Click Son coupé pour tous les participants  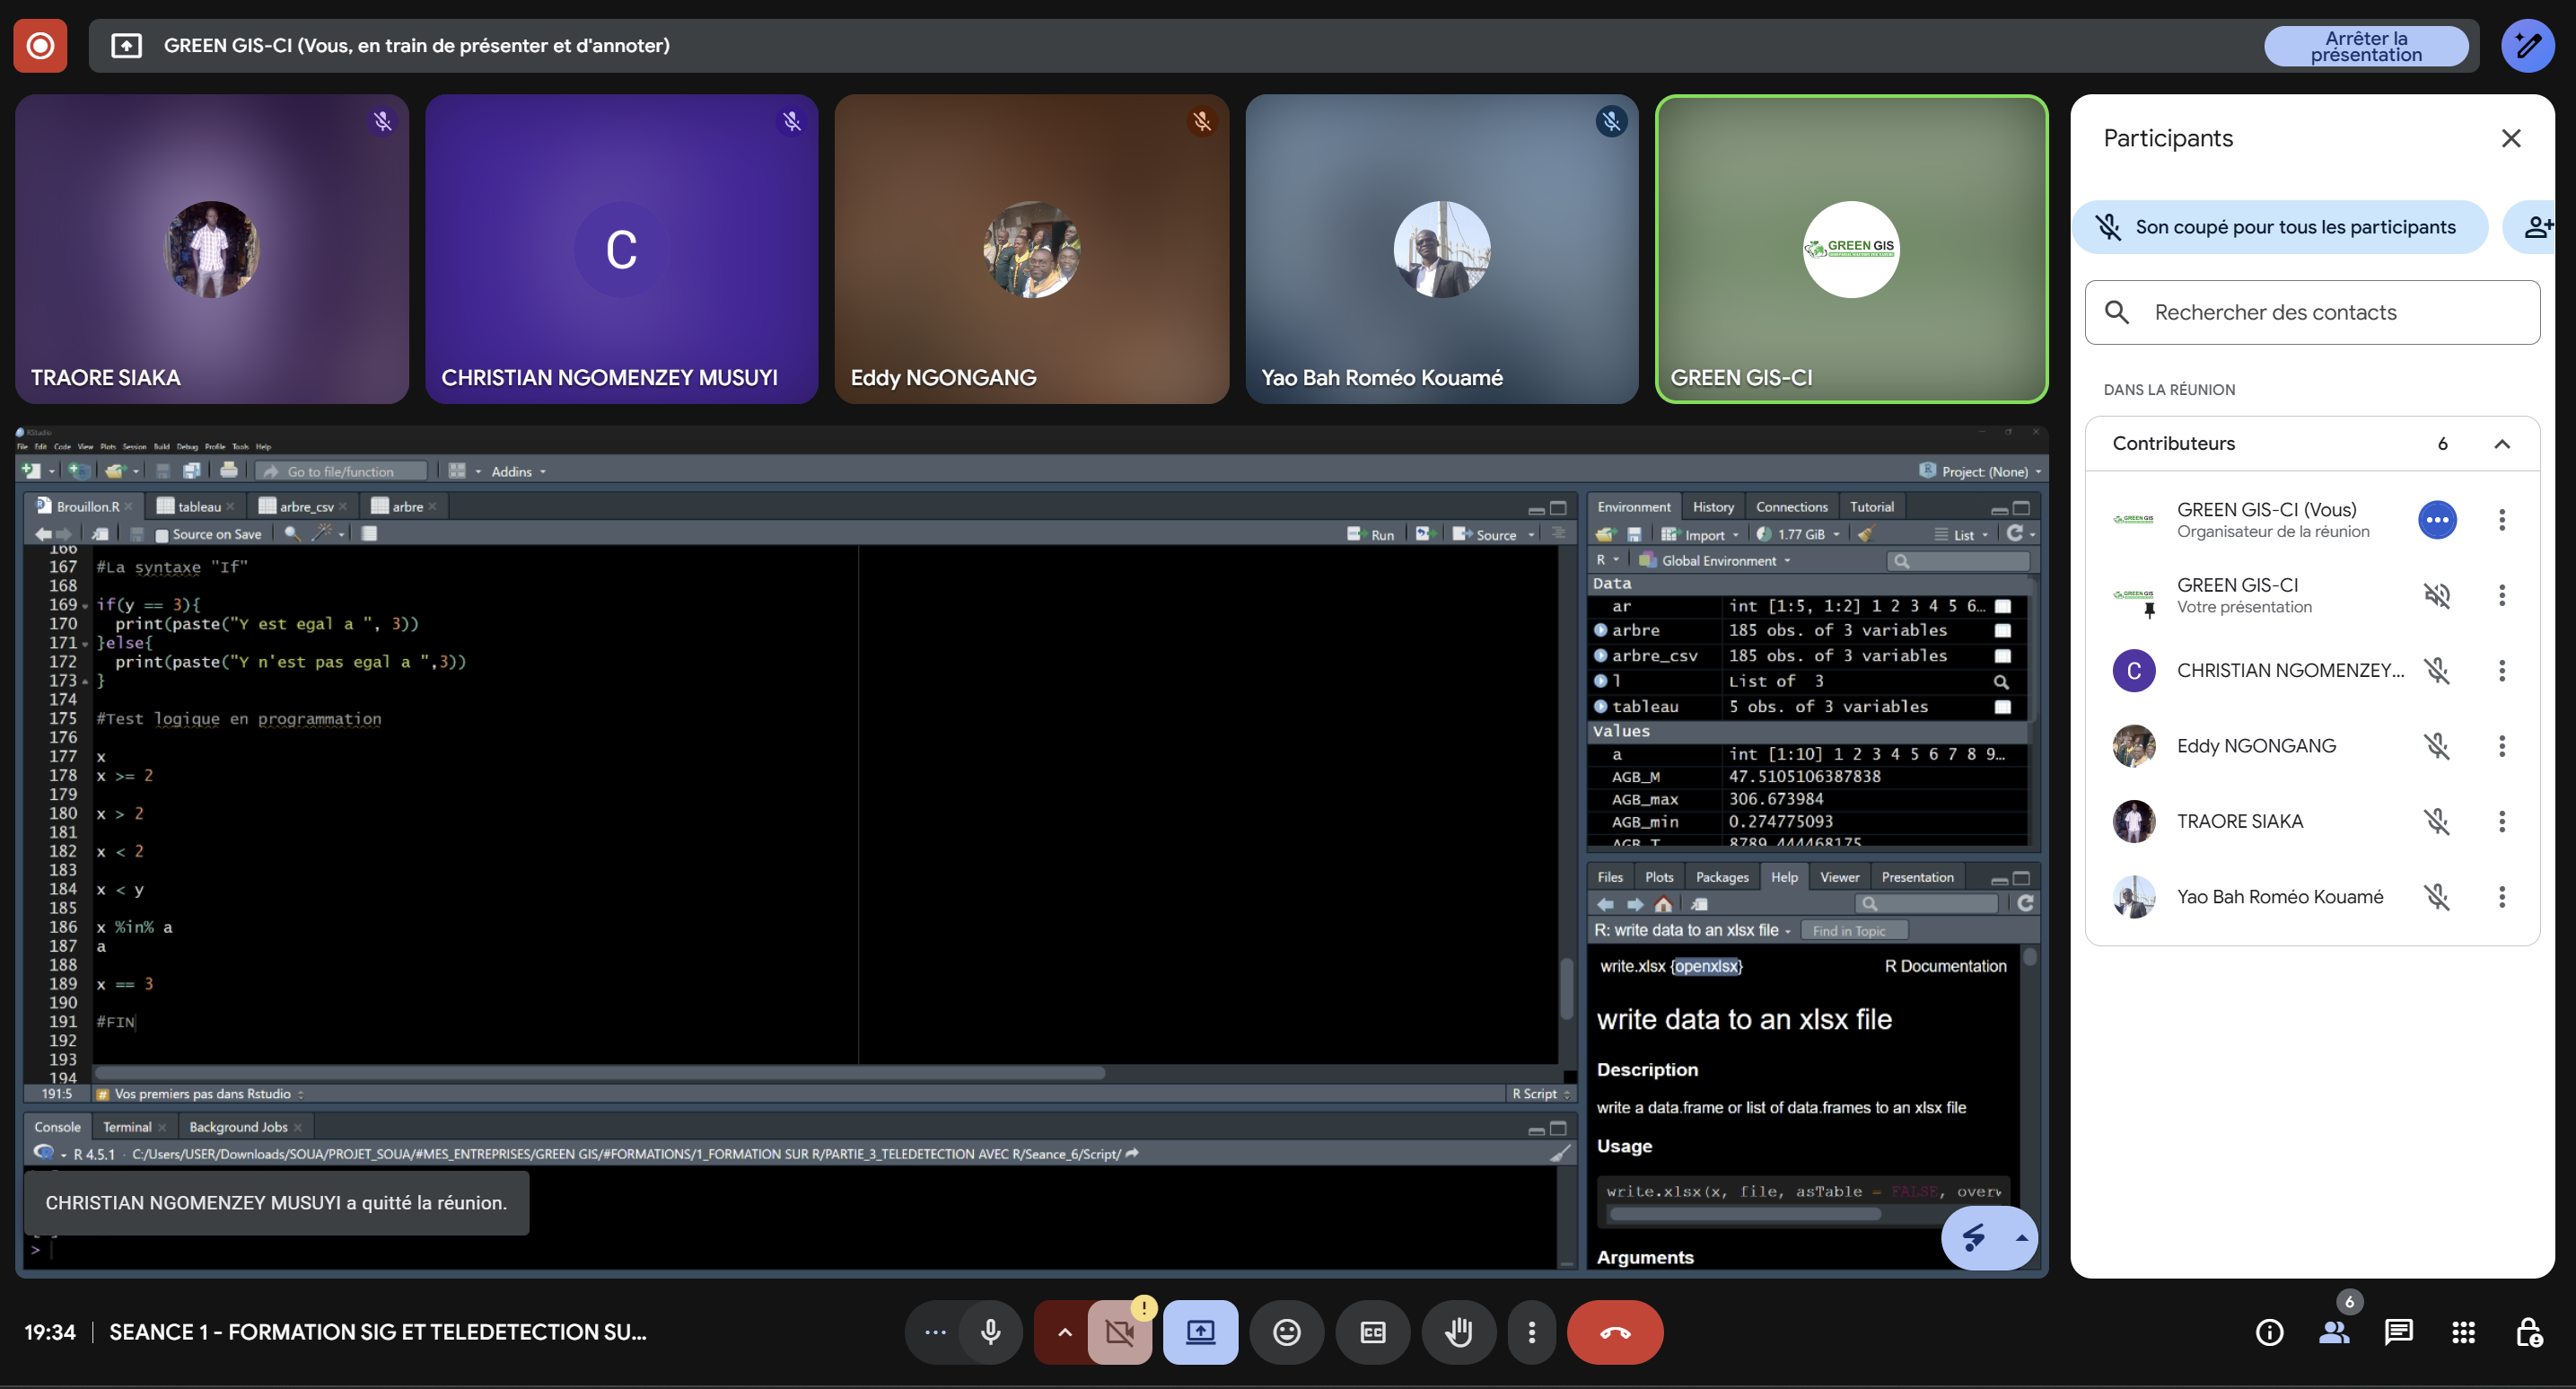click(x=2280, y=227)
